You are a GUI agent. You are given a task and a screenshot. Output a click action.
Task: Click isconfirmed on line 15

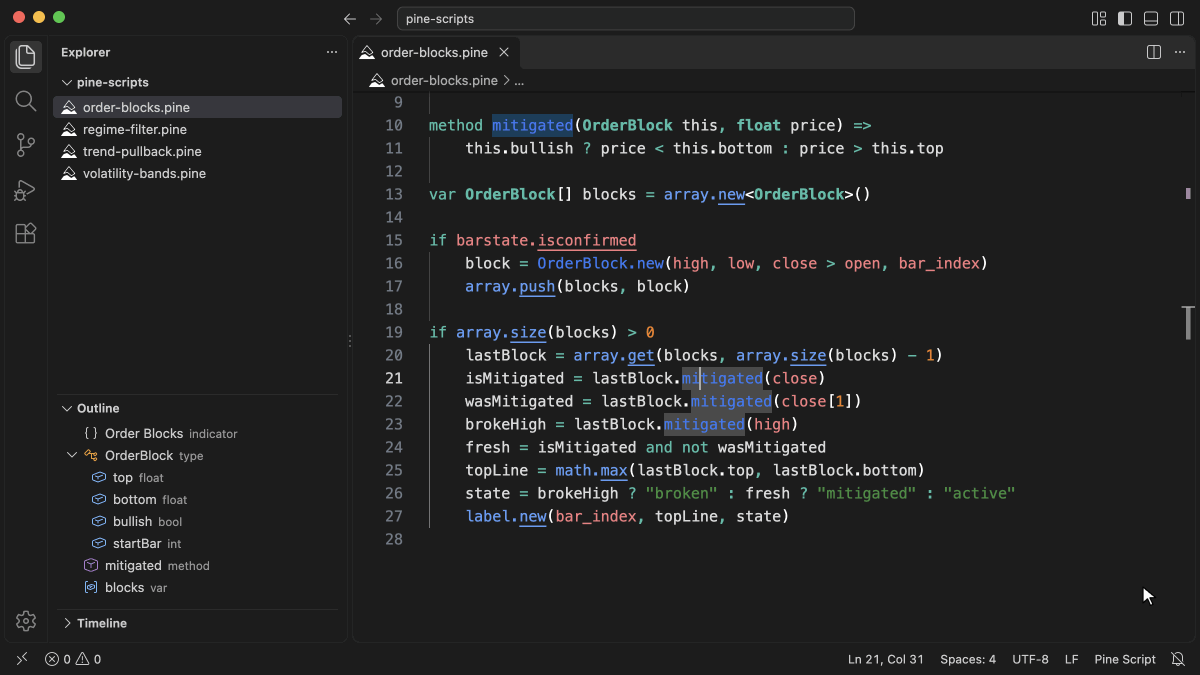pos(587,240)
